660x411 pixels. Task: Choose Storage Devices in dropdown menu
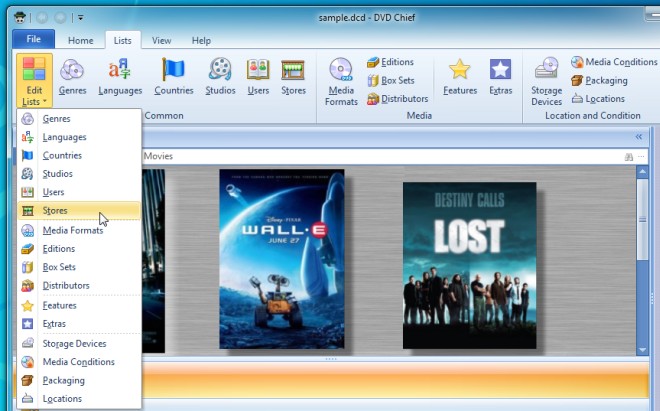click(x=79, y=344)
